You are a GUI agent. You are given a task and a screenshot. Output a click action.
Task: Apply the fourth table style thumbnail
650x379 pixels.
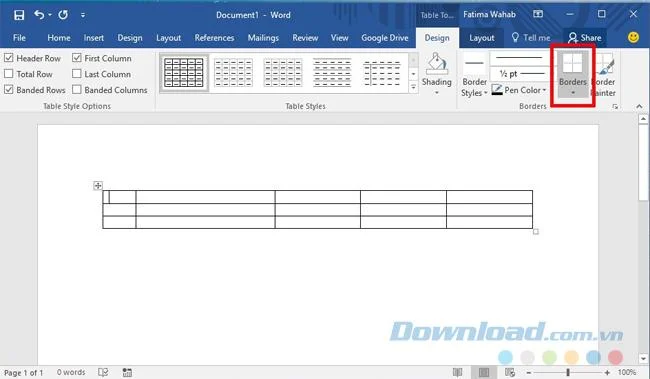[332, 73]
